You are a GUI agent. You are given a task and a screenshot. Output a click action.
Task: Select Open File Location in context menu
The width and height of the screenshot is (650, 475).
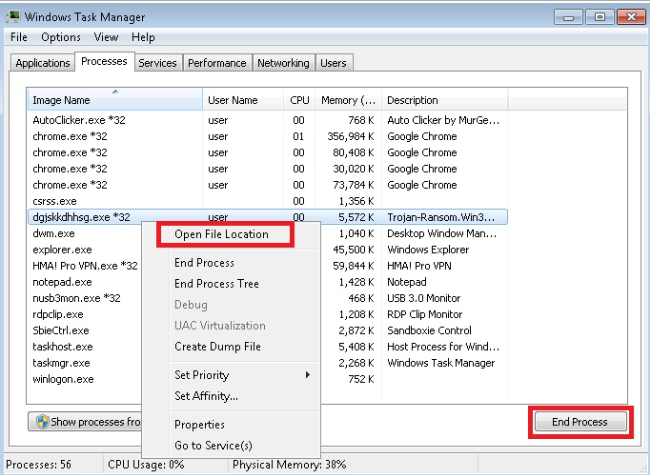click(x=221, y=234)
